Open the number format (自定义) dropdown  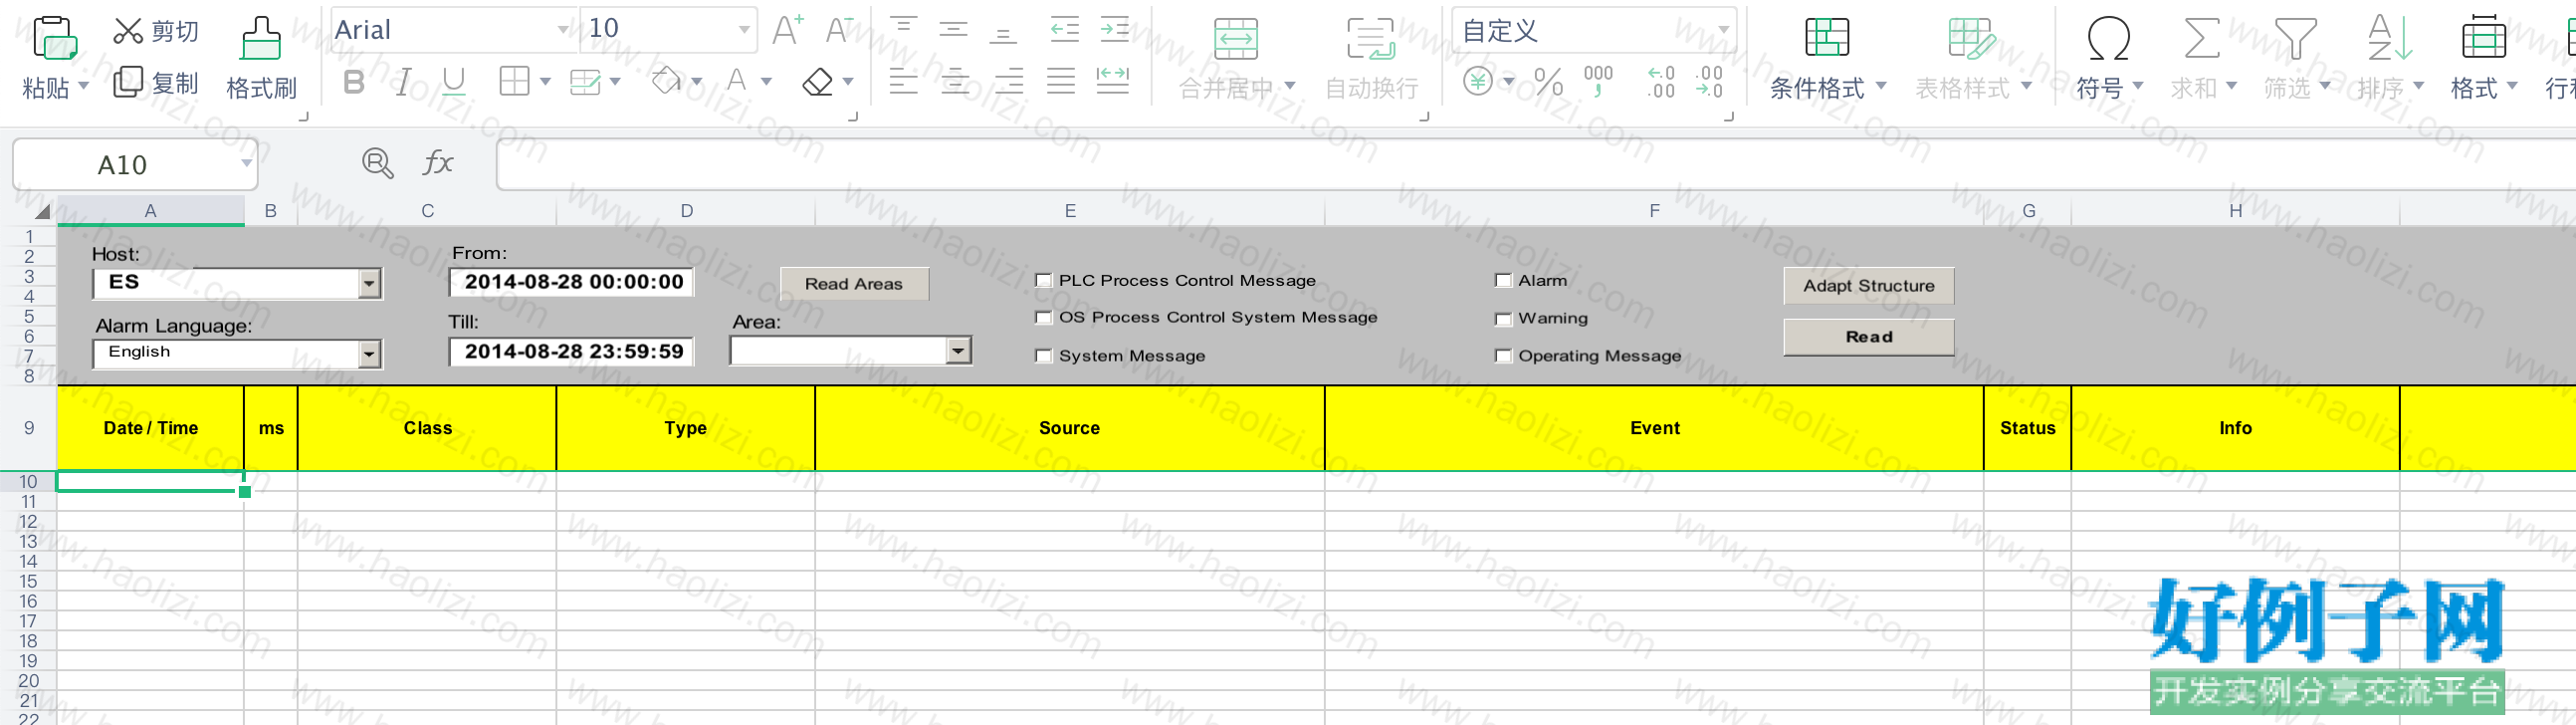click(1724, 30)
